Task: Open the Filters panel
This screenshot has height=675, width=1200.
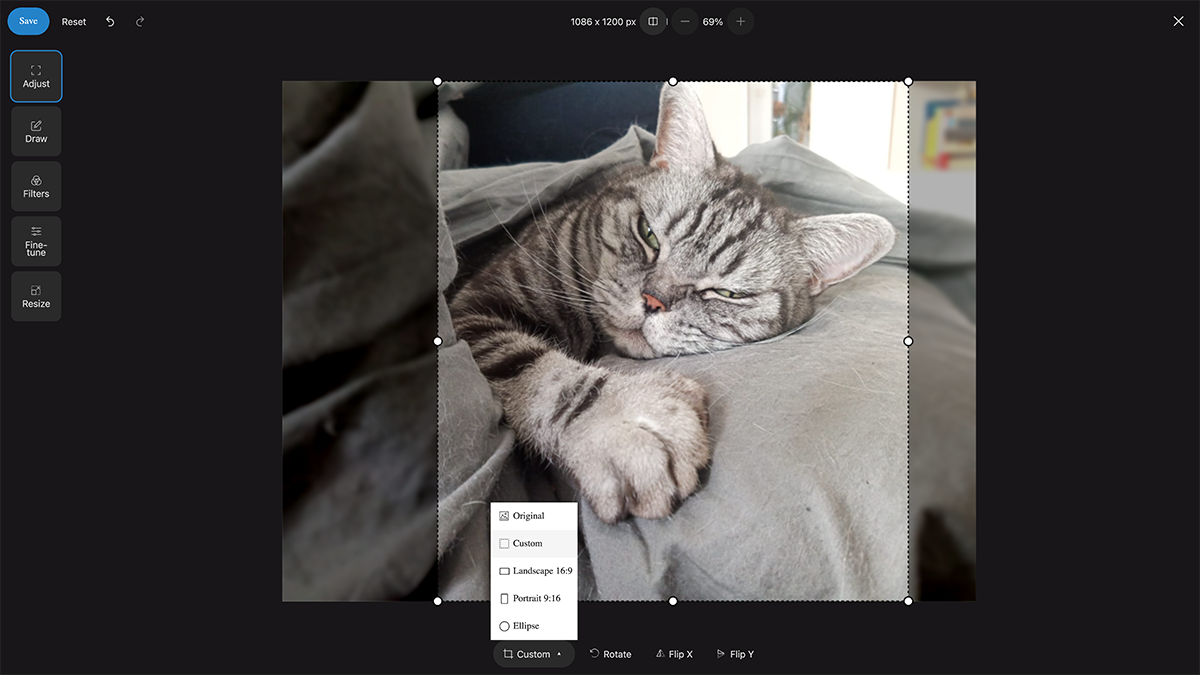Action: (x=36, y=187)
